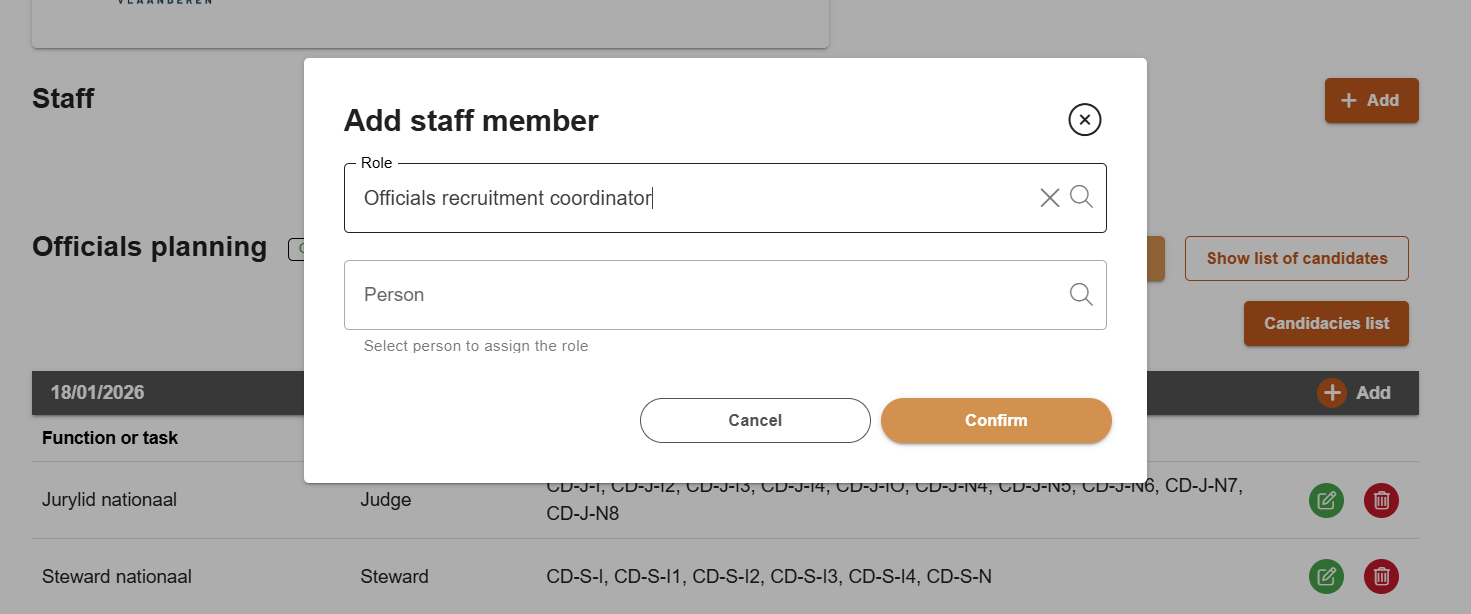
Task: Select the Jurylid nationaal function text
Action: 109,499
